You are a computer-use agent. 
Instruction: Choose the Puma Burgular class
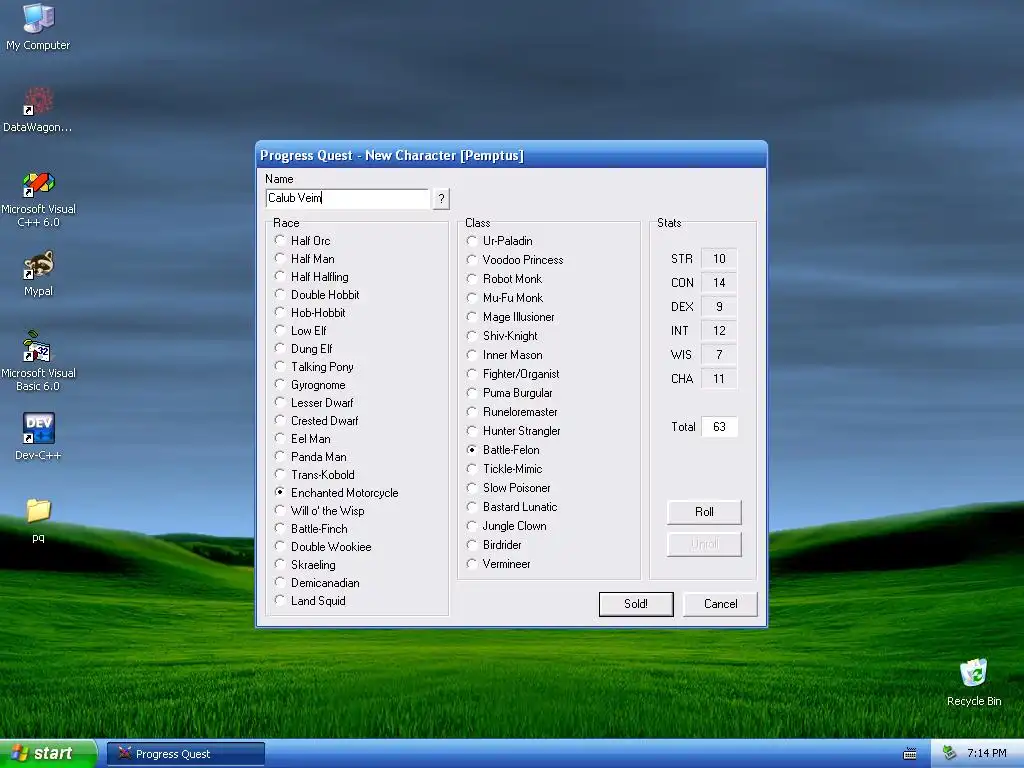pyautogui.click(x=510, y=392)
